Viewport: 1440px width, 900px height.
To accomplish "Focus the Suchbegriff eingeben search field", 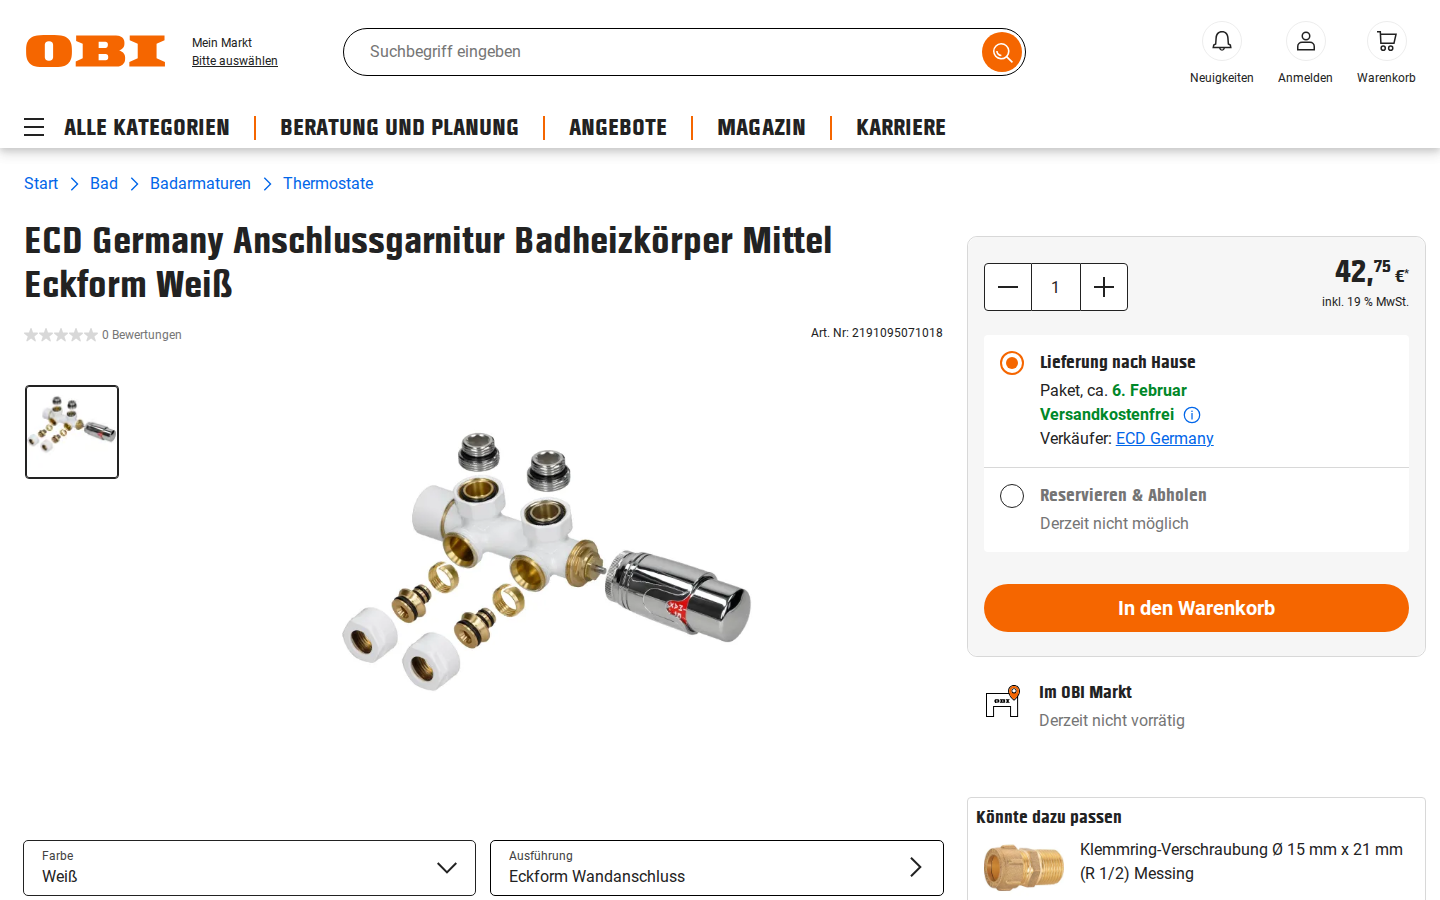I will [x=662, y=52].
